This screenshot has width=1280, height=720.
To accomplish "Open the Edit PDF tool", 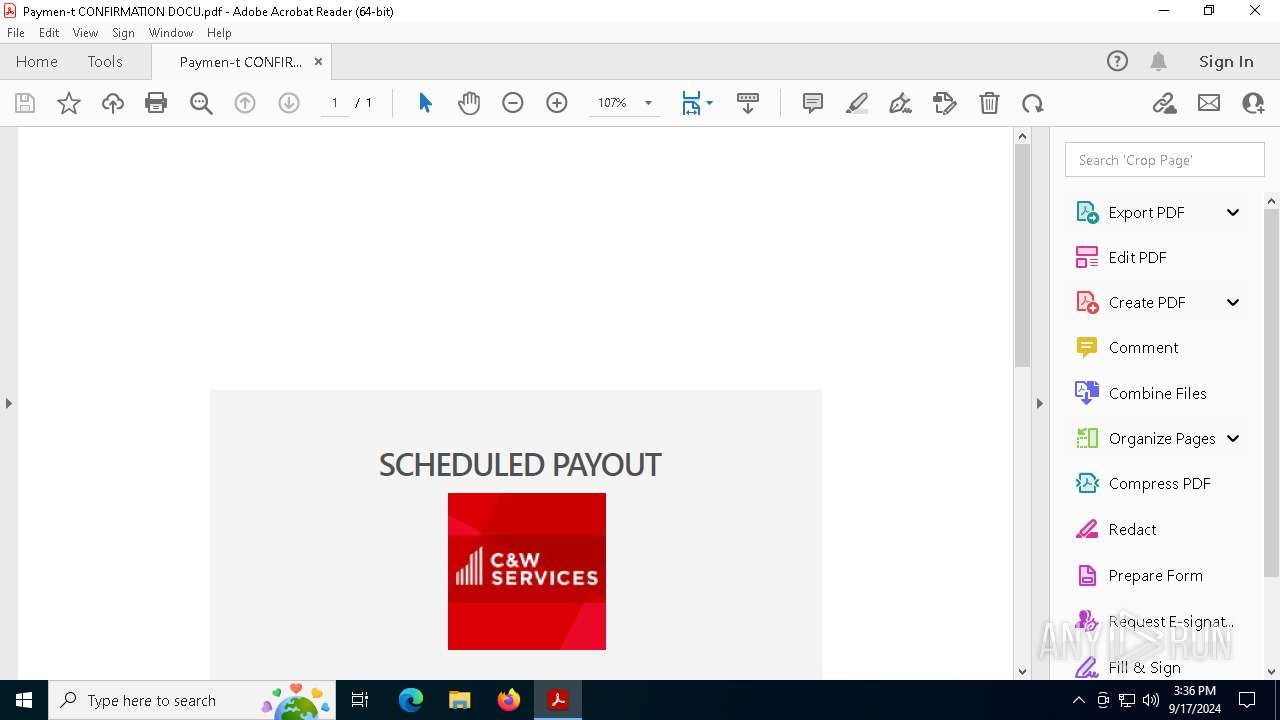I will pyautogui.click(x=1121, y=257).
